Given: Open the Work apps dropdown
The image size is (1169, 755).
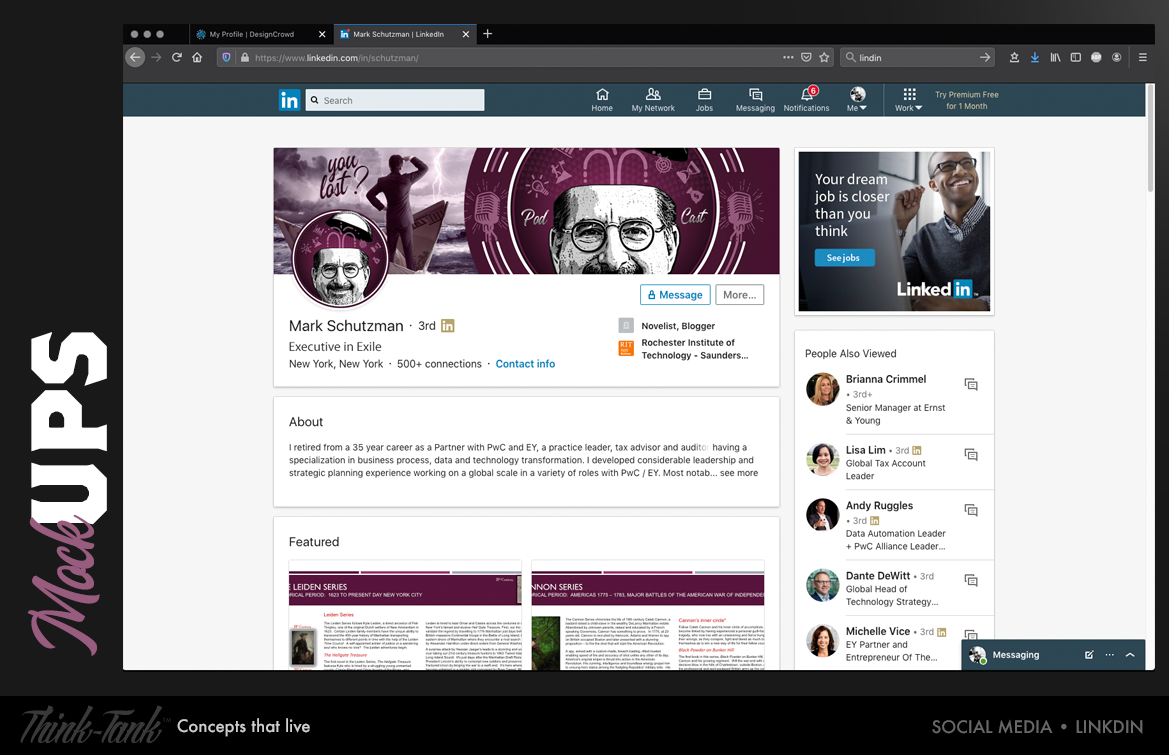Looking at the screenshot, I should (909, 100).
